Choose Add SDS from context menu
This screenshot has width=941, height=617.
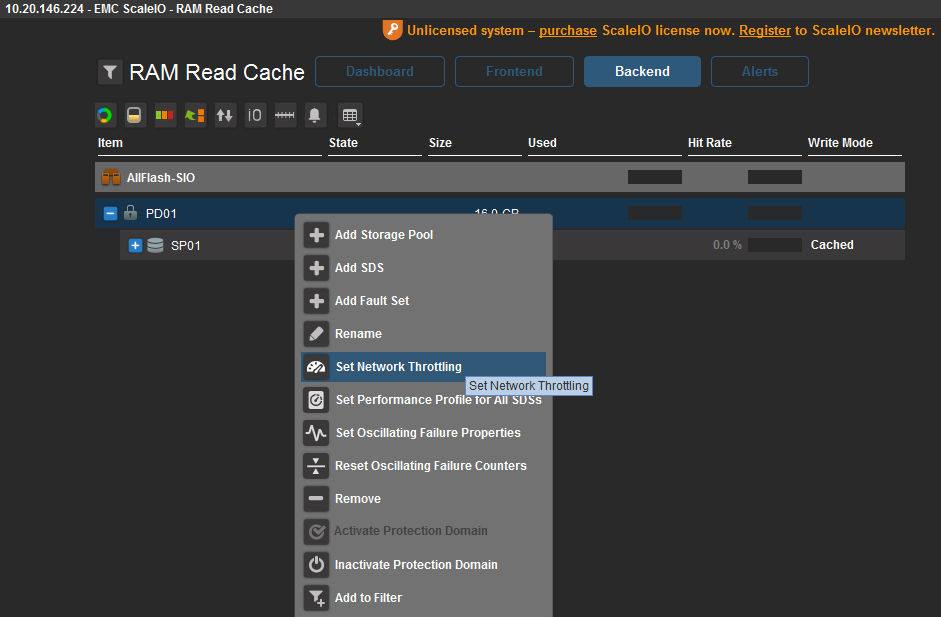(424, 268)
